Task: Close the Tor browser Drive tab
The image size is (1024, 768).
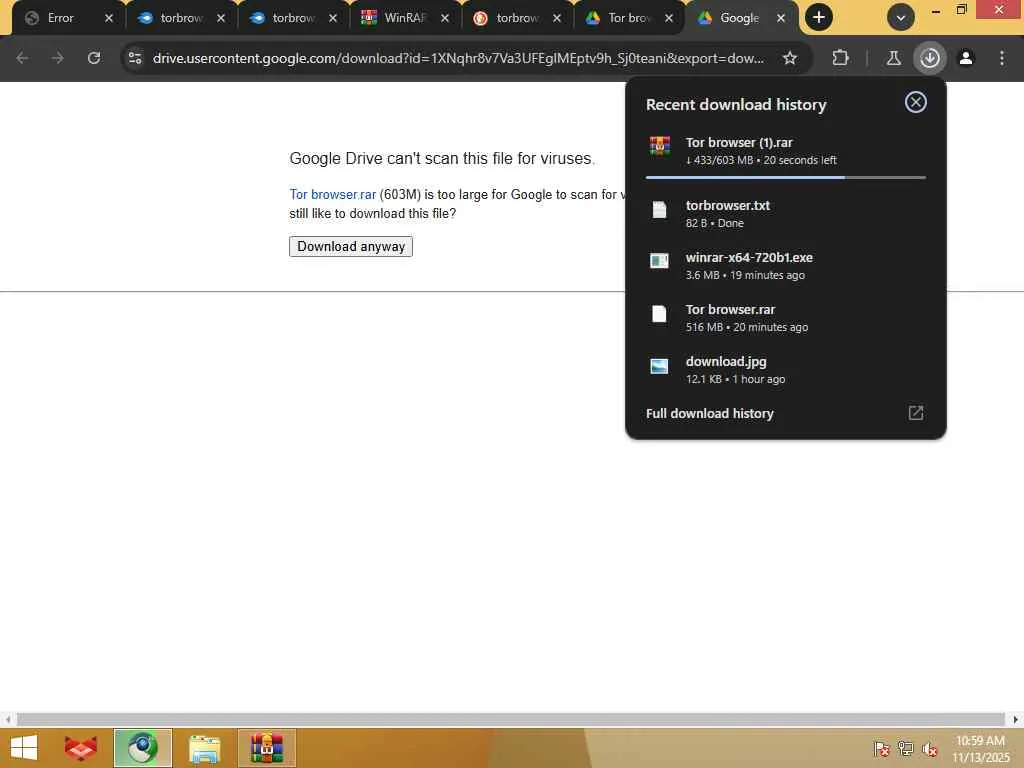Action: click(x=669, y=18)
